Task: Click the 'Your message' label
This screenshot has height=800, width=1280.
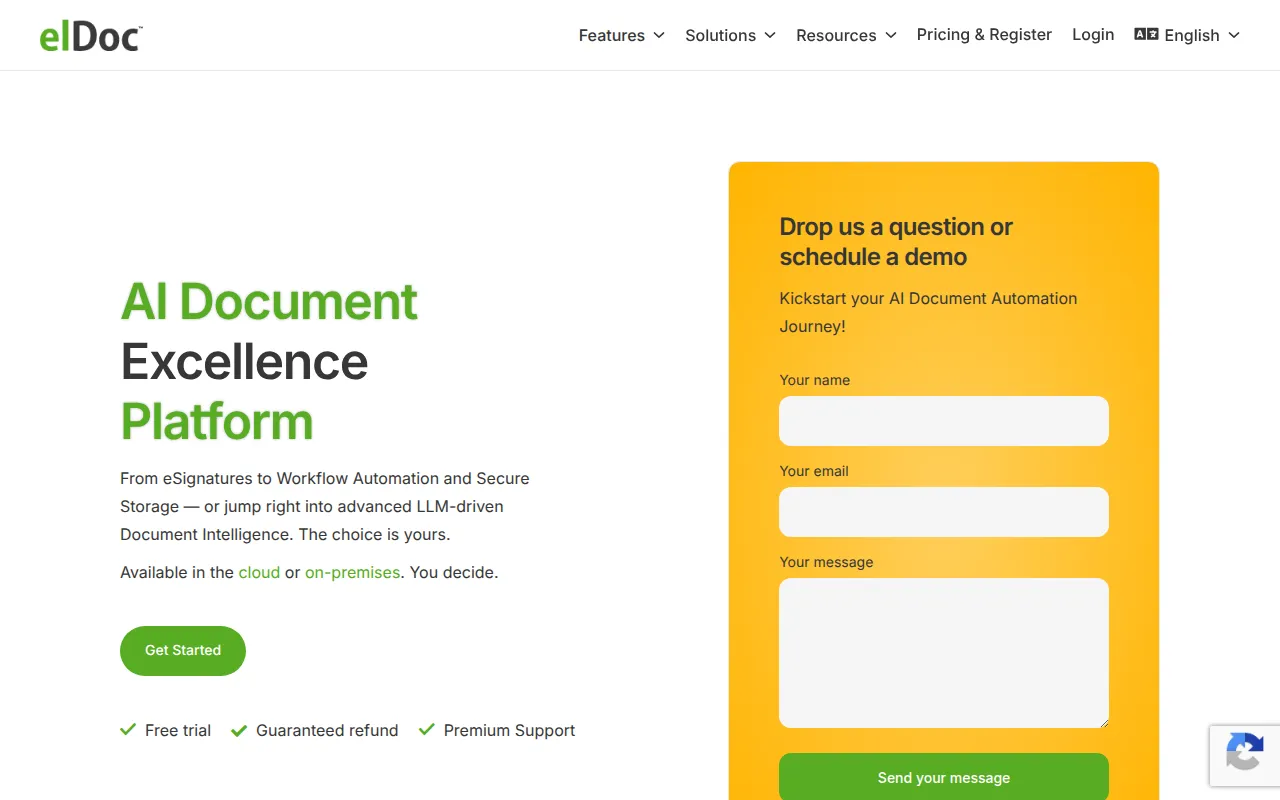Action: [x=826, y=562]
